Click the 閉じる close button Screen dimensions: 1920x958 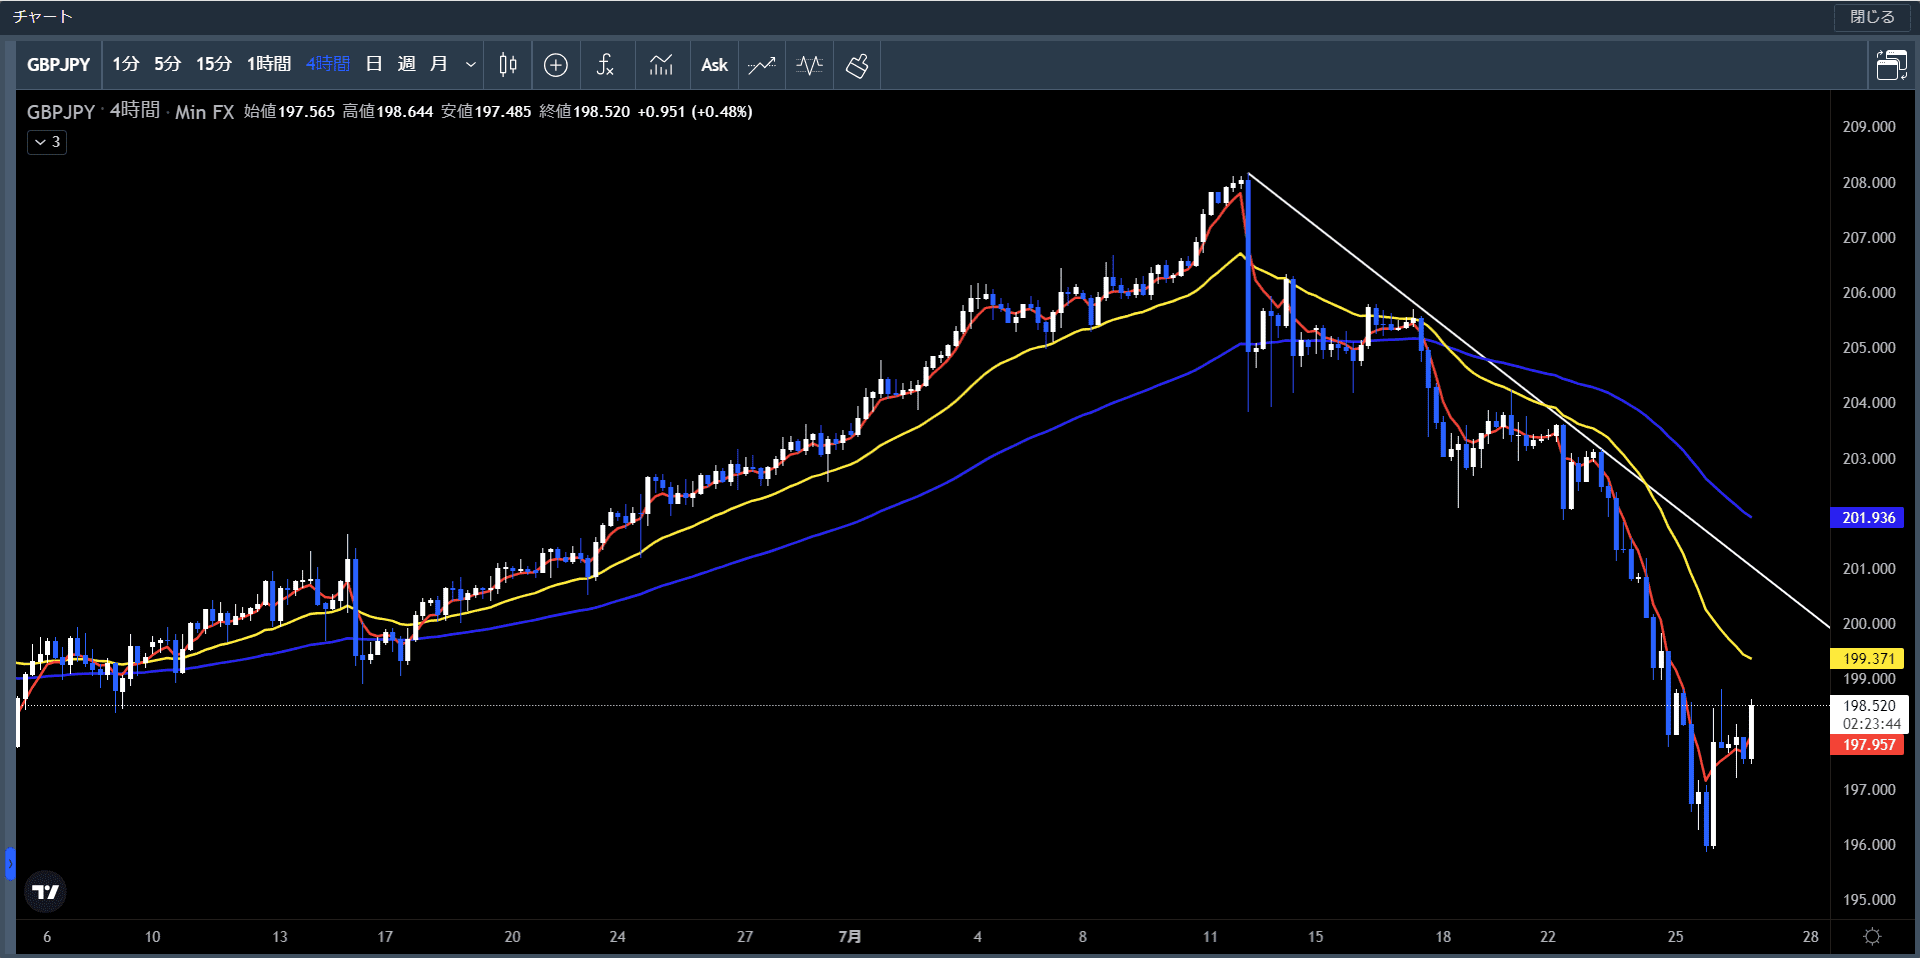coord(1872,17)
